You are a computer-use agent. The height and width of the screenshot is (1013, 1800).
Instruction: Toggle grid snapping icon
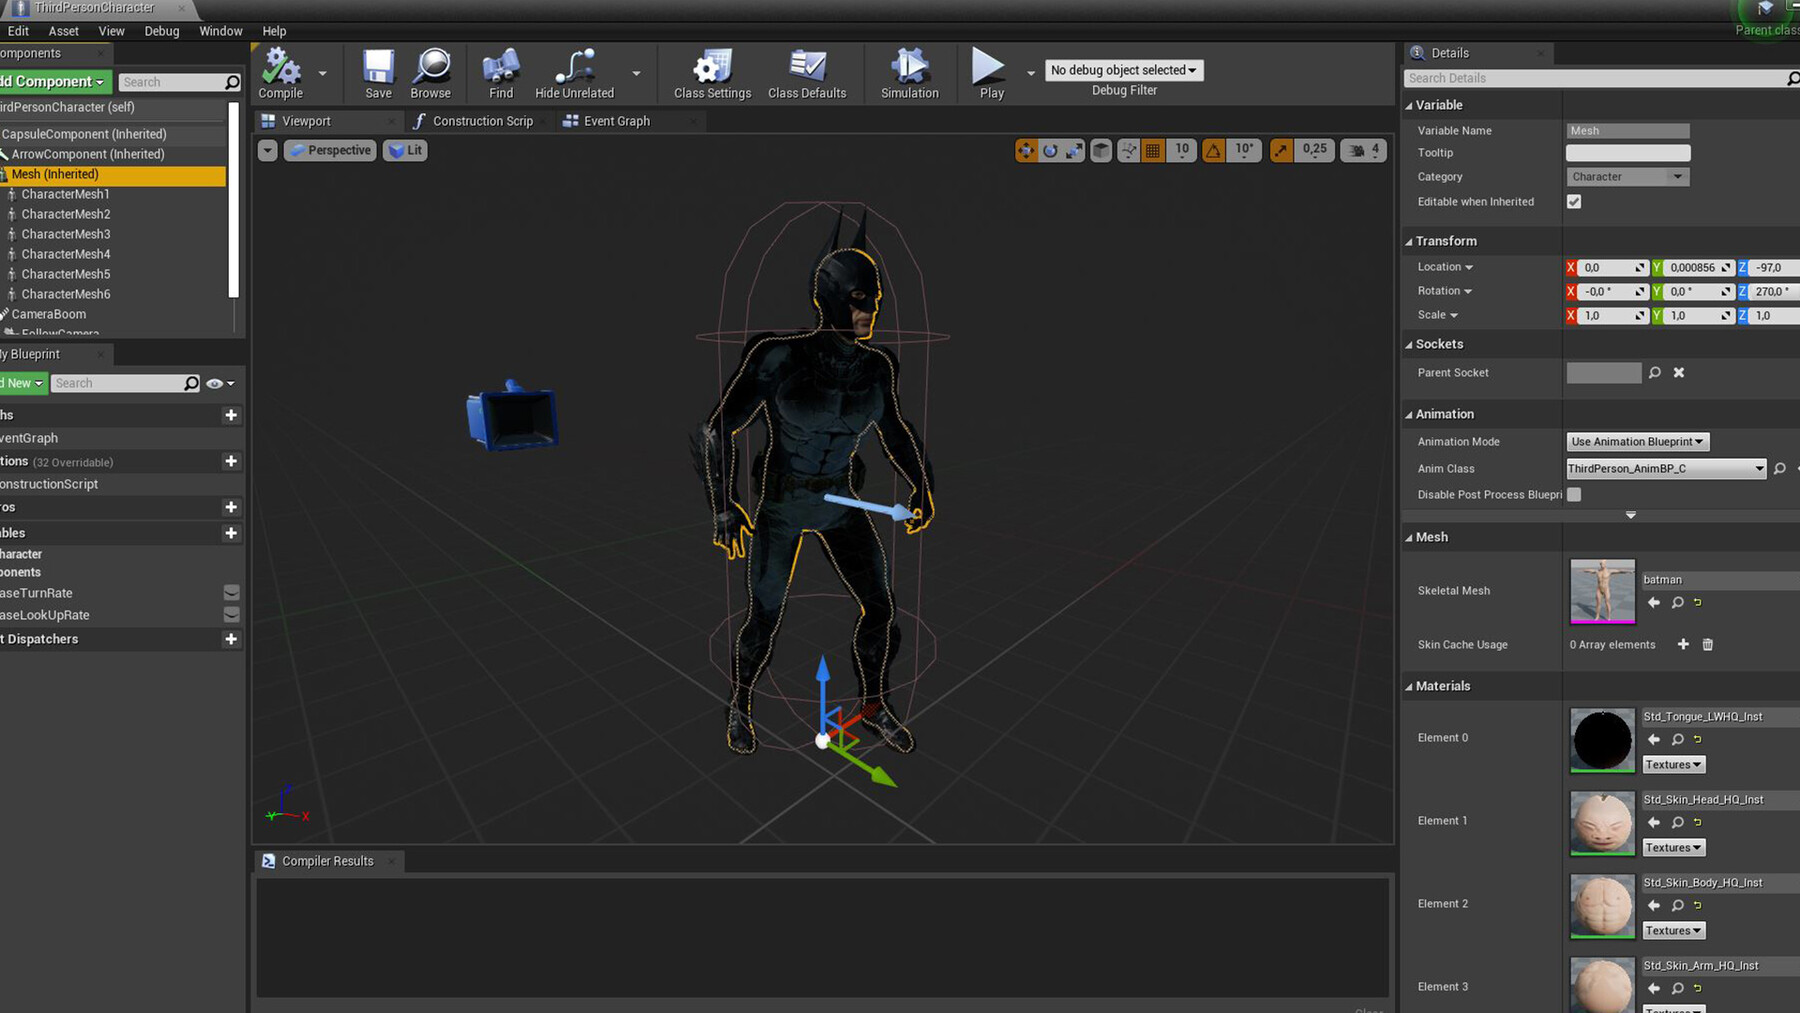coord(1153,151)
